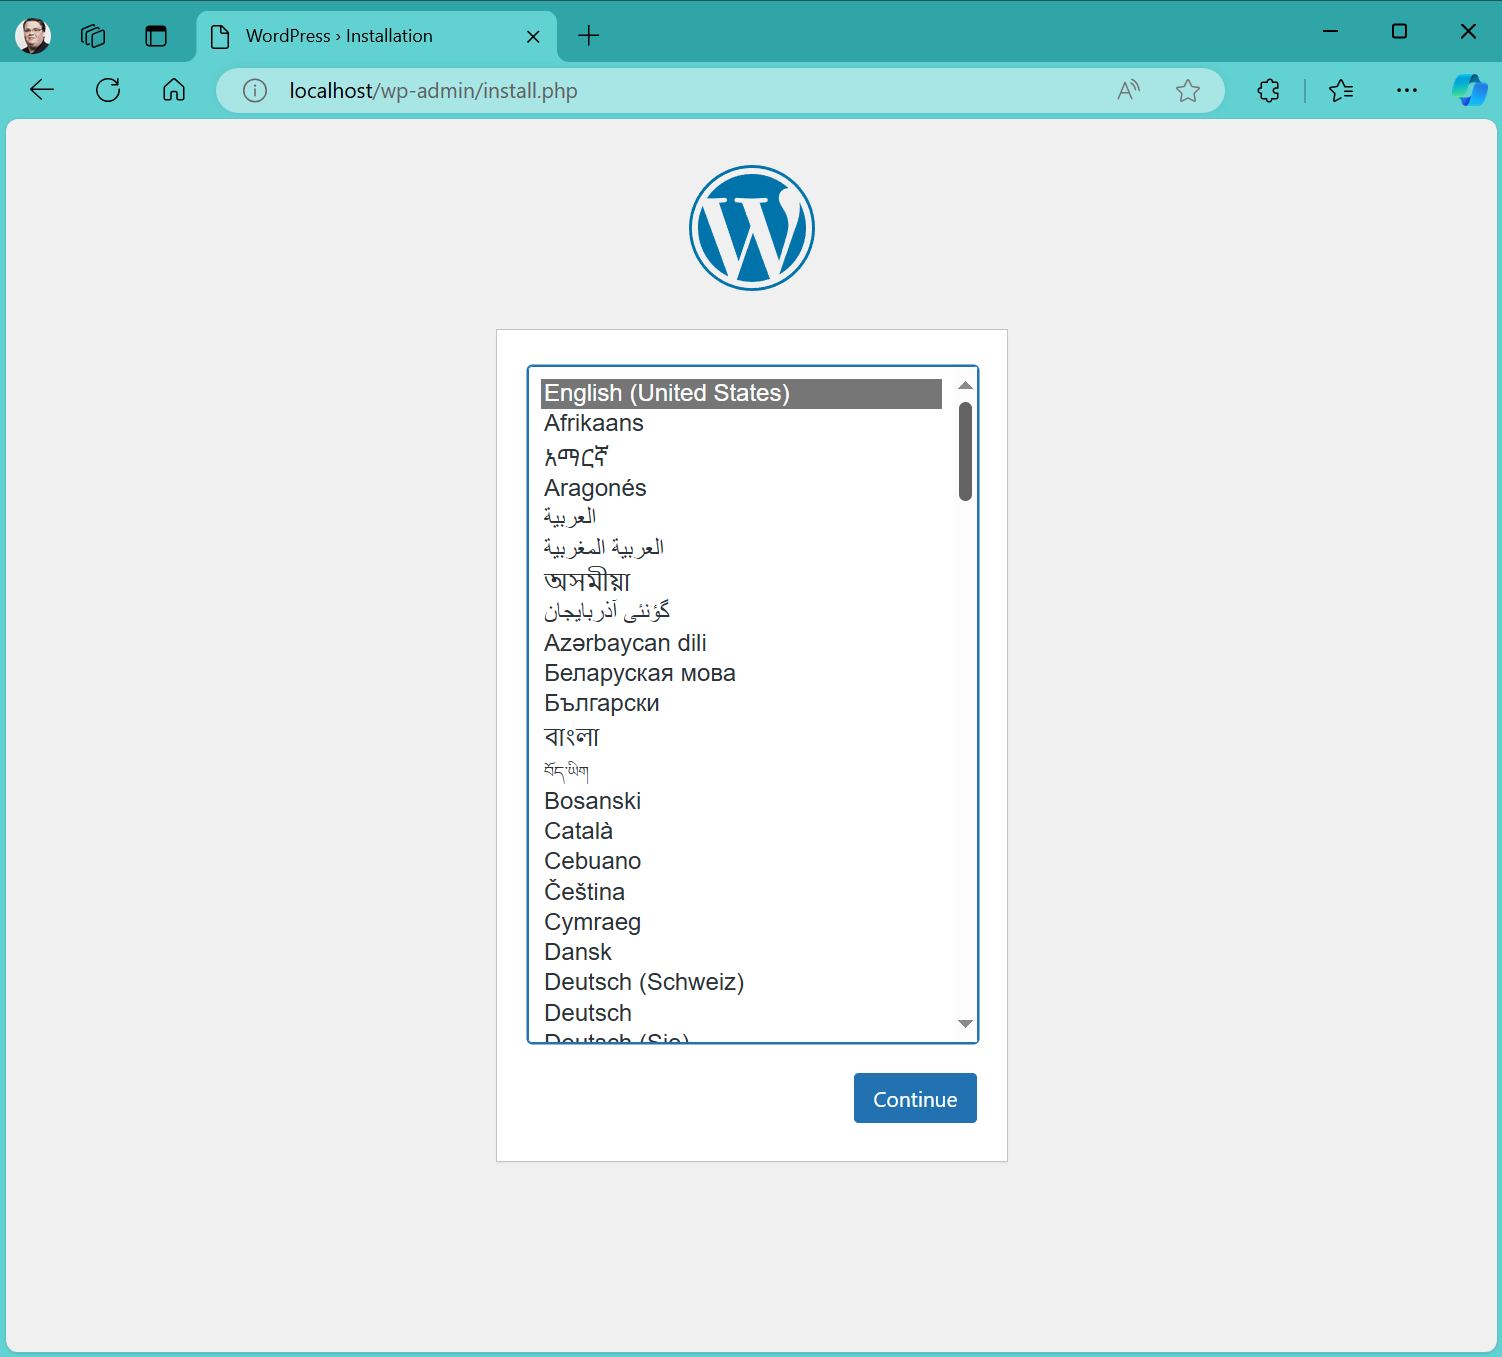The image size is (1502, 1357).
Task: Refresh the installation page
Action: coord(108,90)
